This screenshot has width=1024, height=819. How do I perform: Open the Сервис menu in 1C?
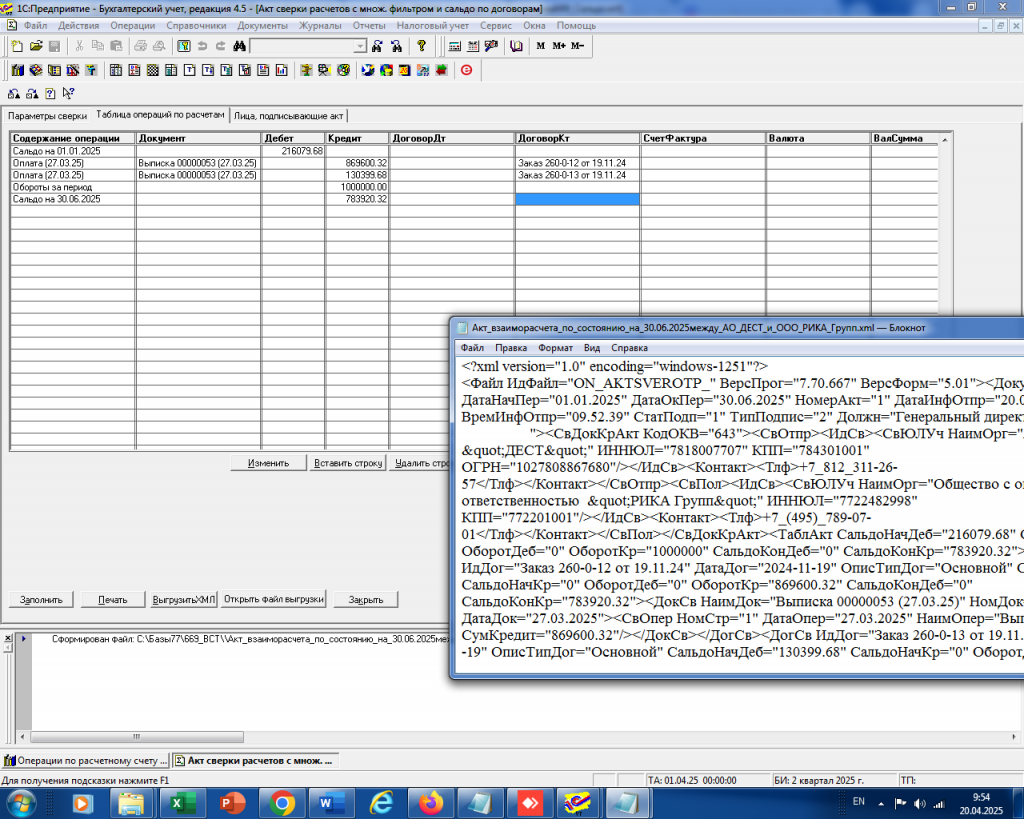(x=496, y=25)
